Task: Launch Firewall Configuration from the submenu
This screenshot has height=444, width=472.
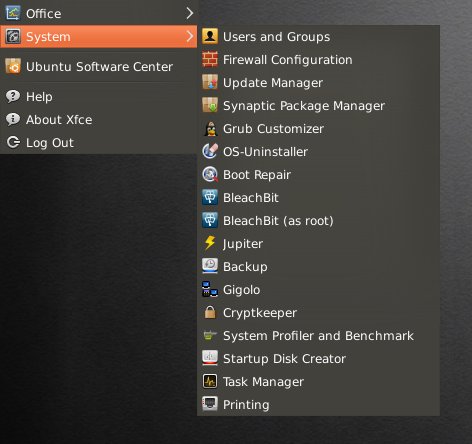Action: click(318, 59)
